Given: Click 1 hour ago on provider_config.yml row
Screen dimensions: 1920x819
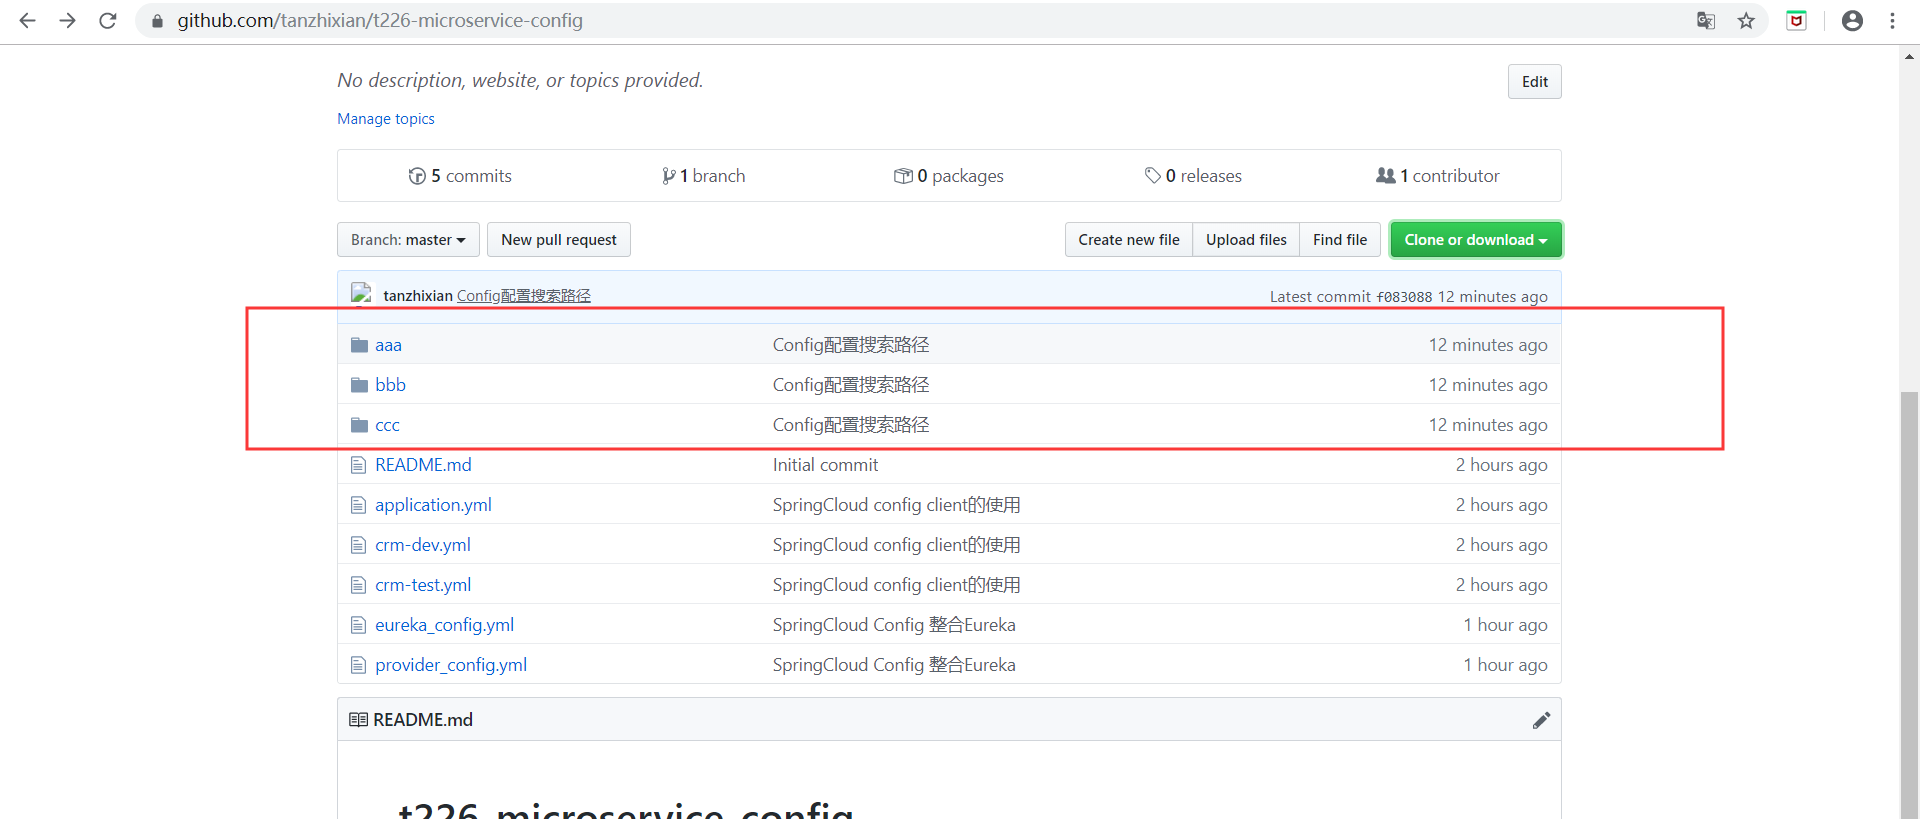Looking at the screenshot, I should tap(1505, 665).
